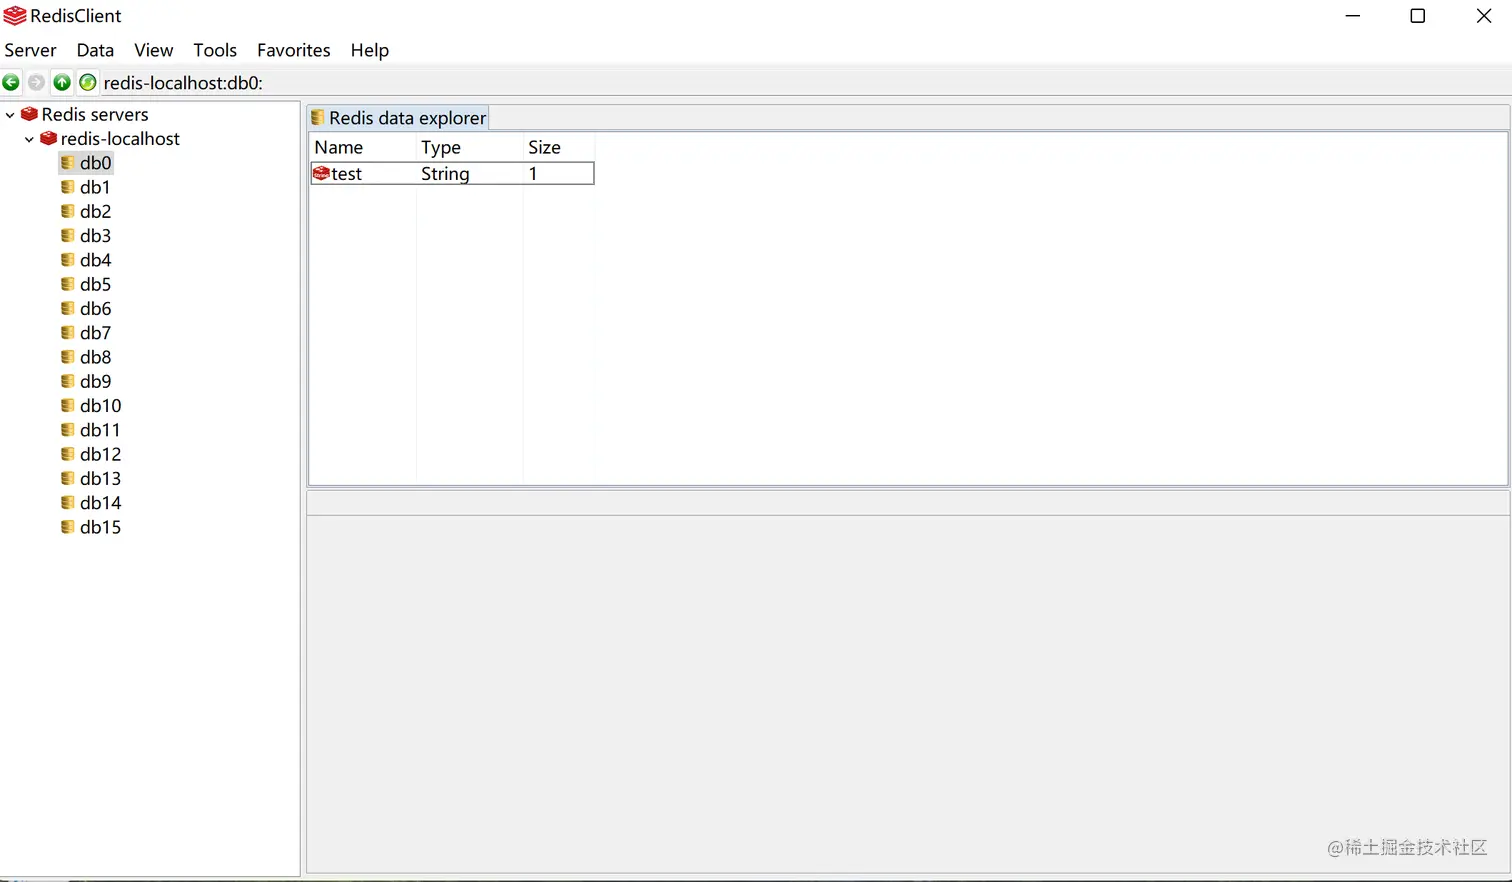The image size is (1512, 882).
Task: Click the database icon beside db9
Action: click(68, 381)
